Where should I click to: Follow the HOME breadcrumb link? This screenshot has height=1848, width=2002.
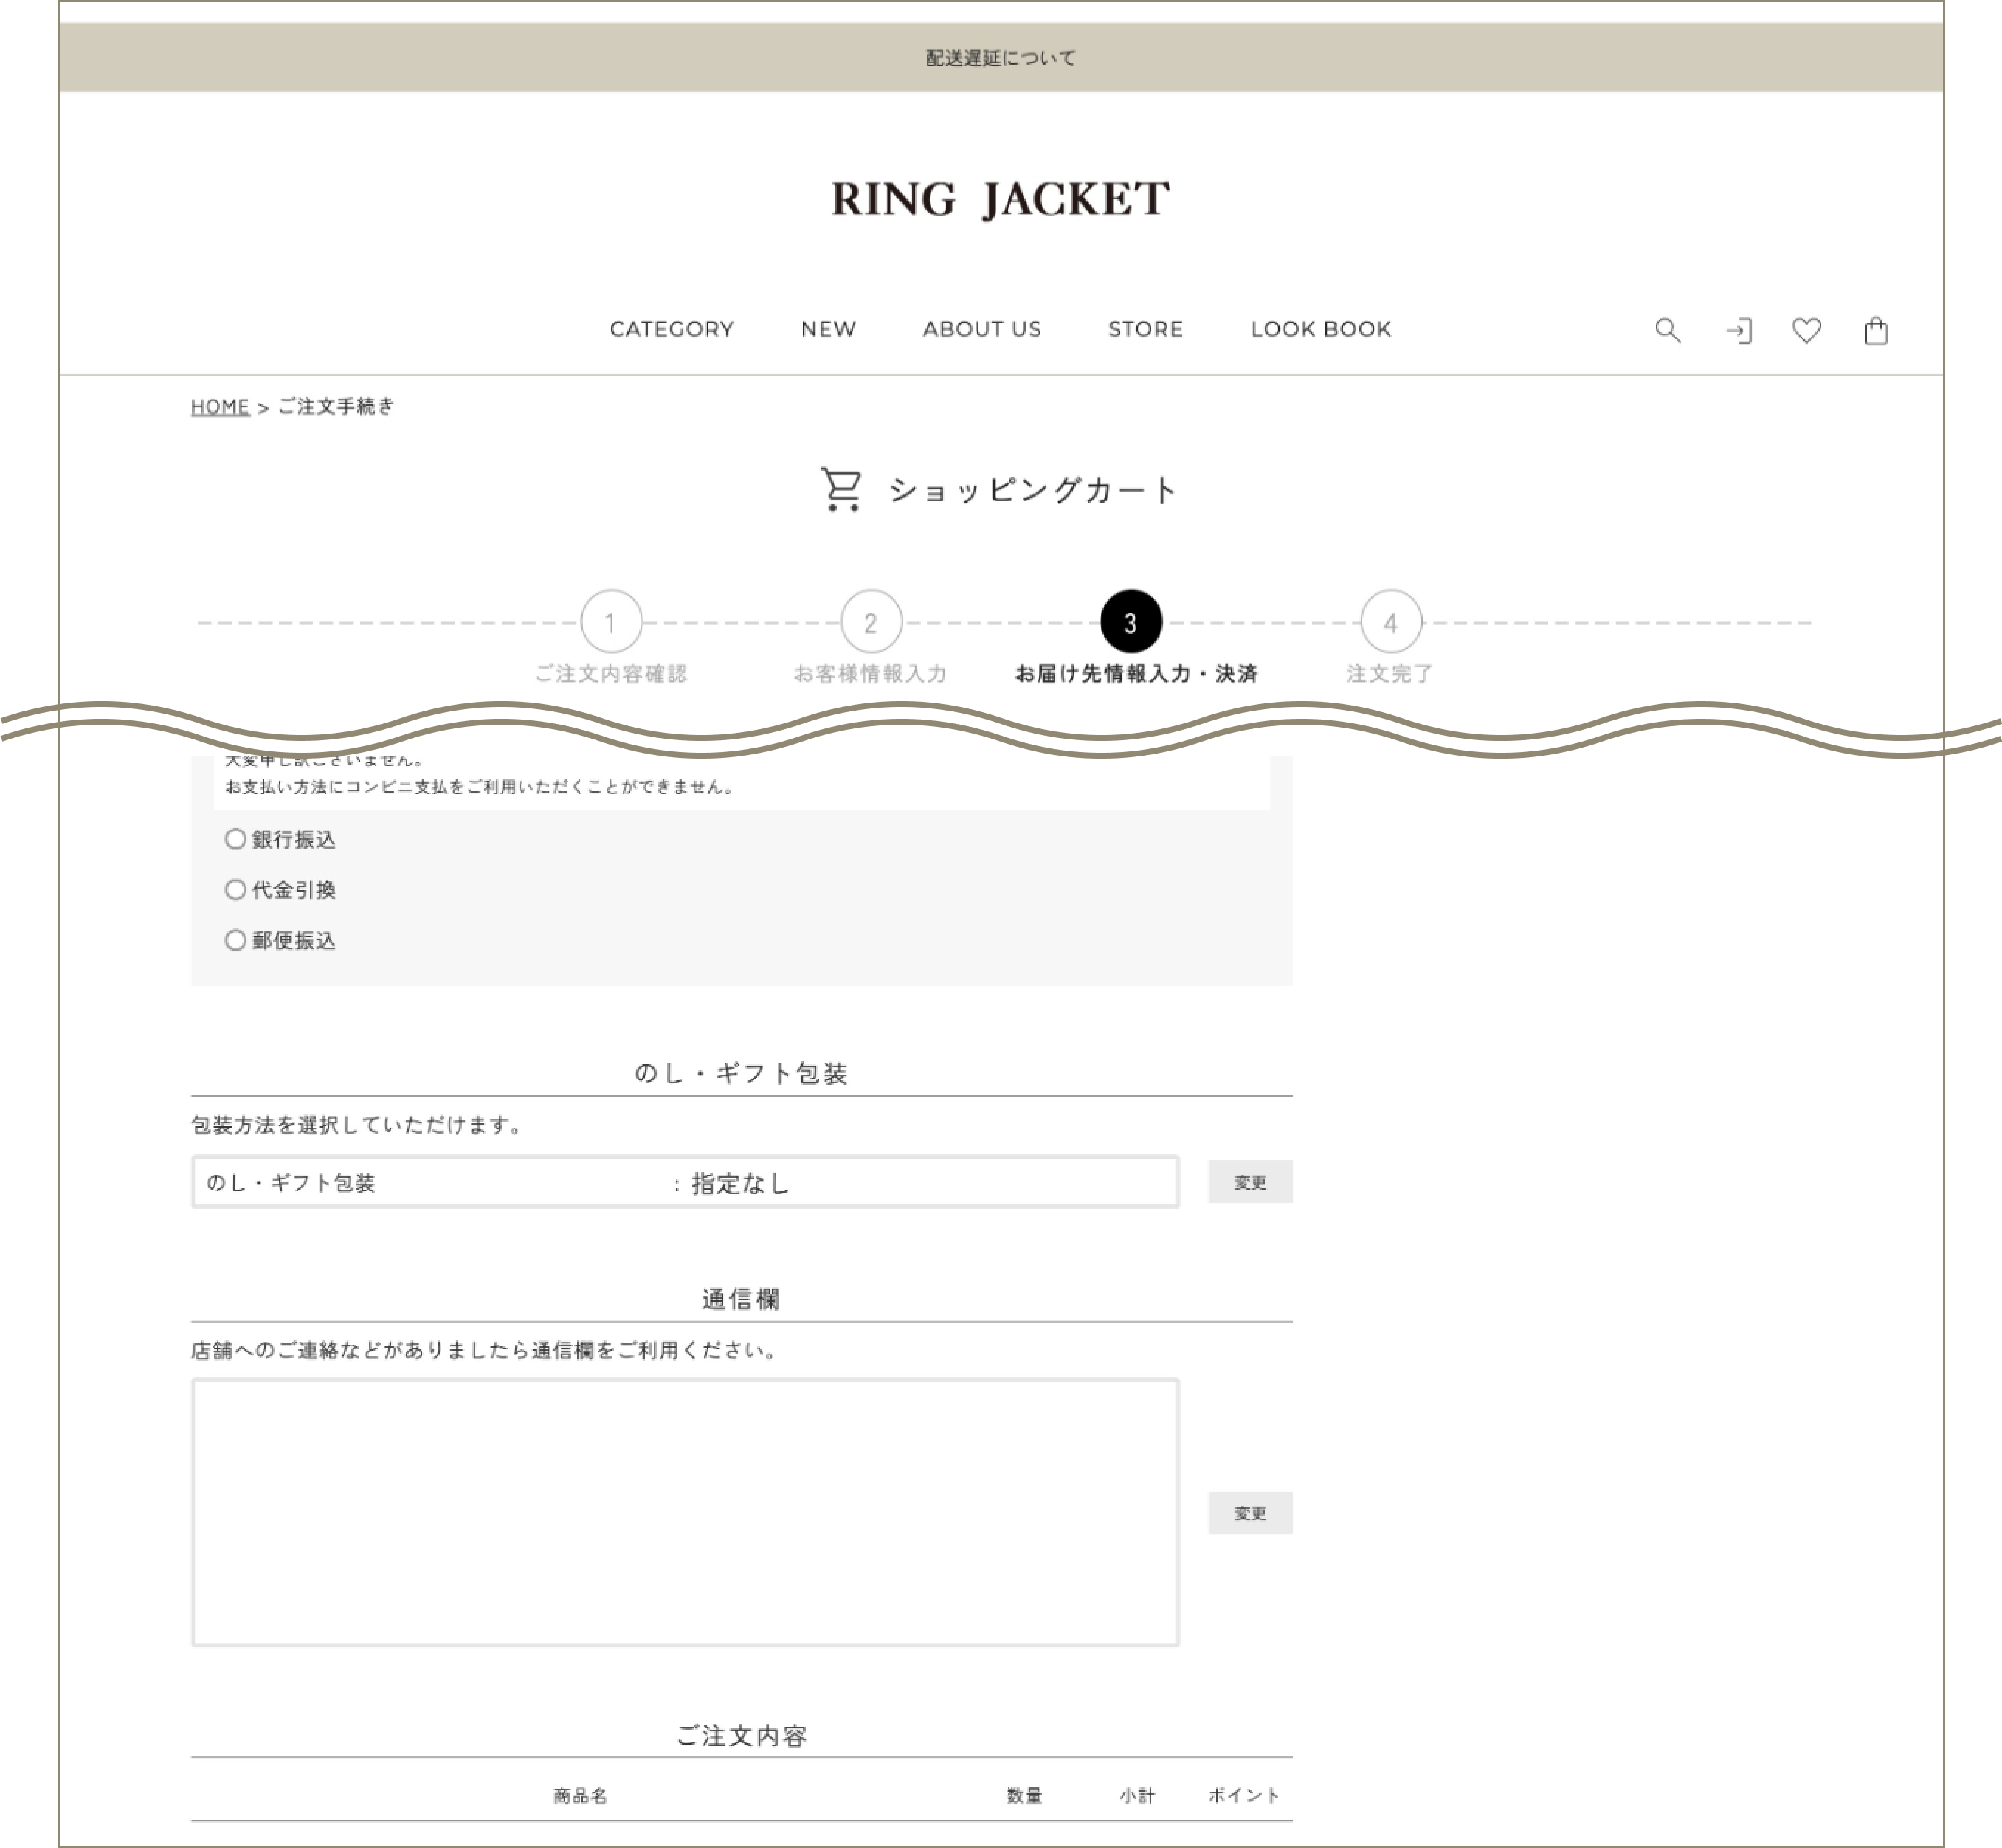pos(220,407)
